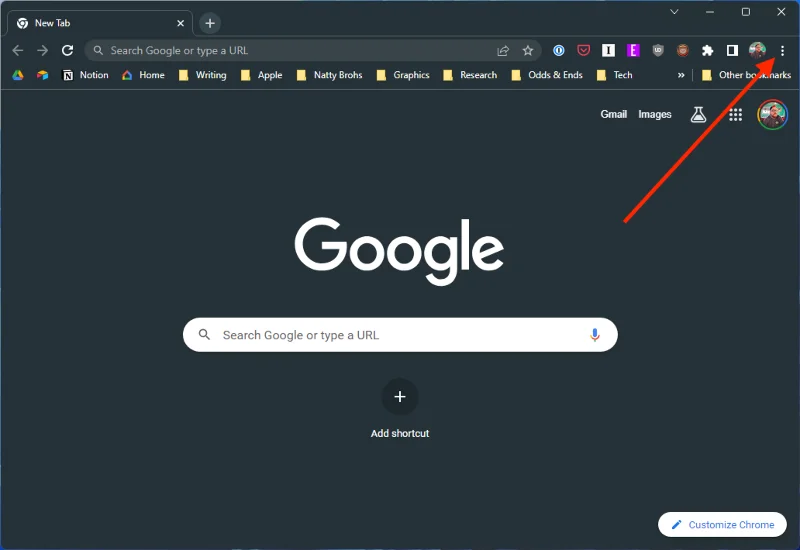Open Search Labs flask icon
Screen dimensions: 800x550
698,115
